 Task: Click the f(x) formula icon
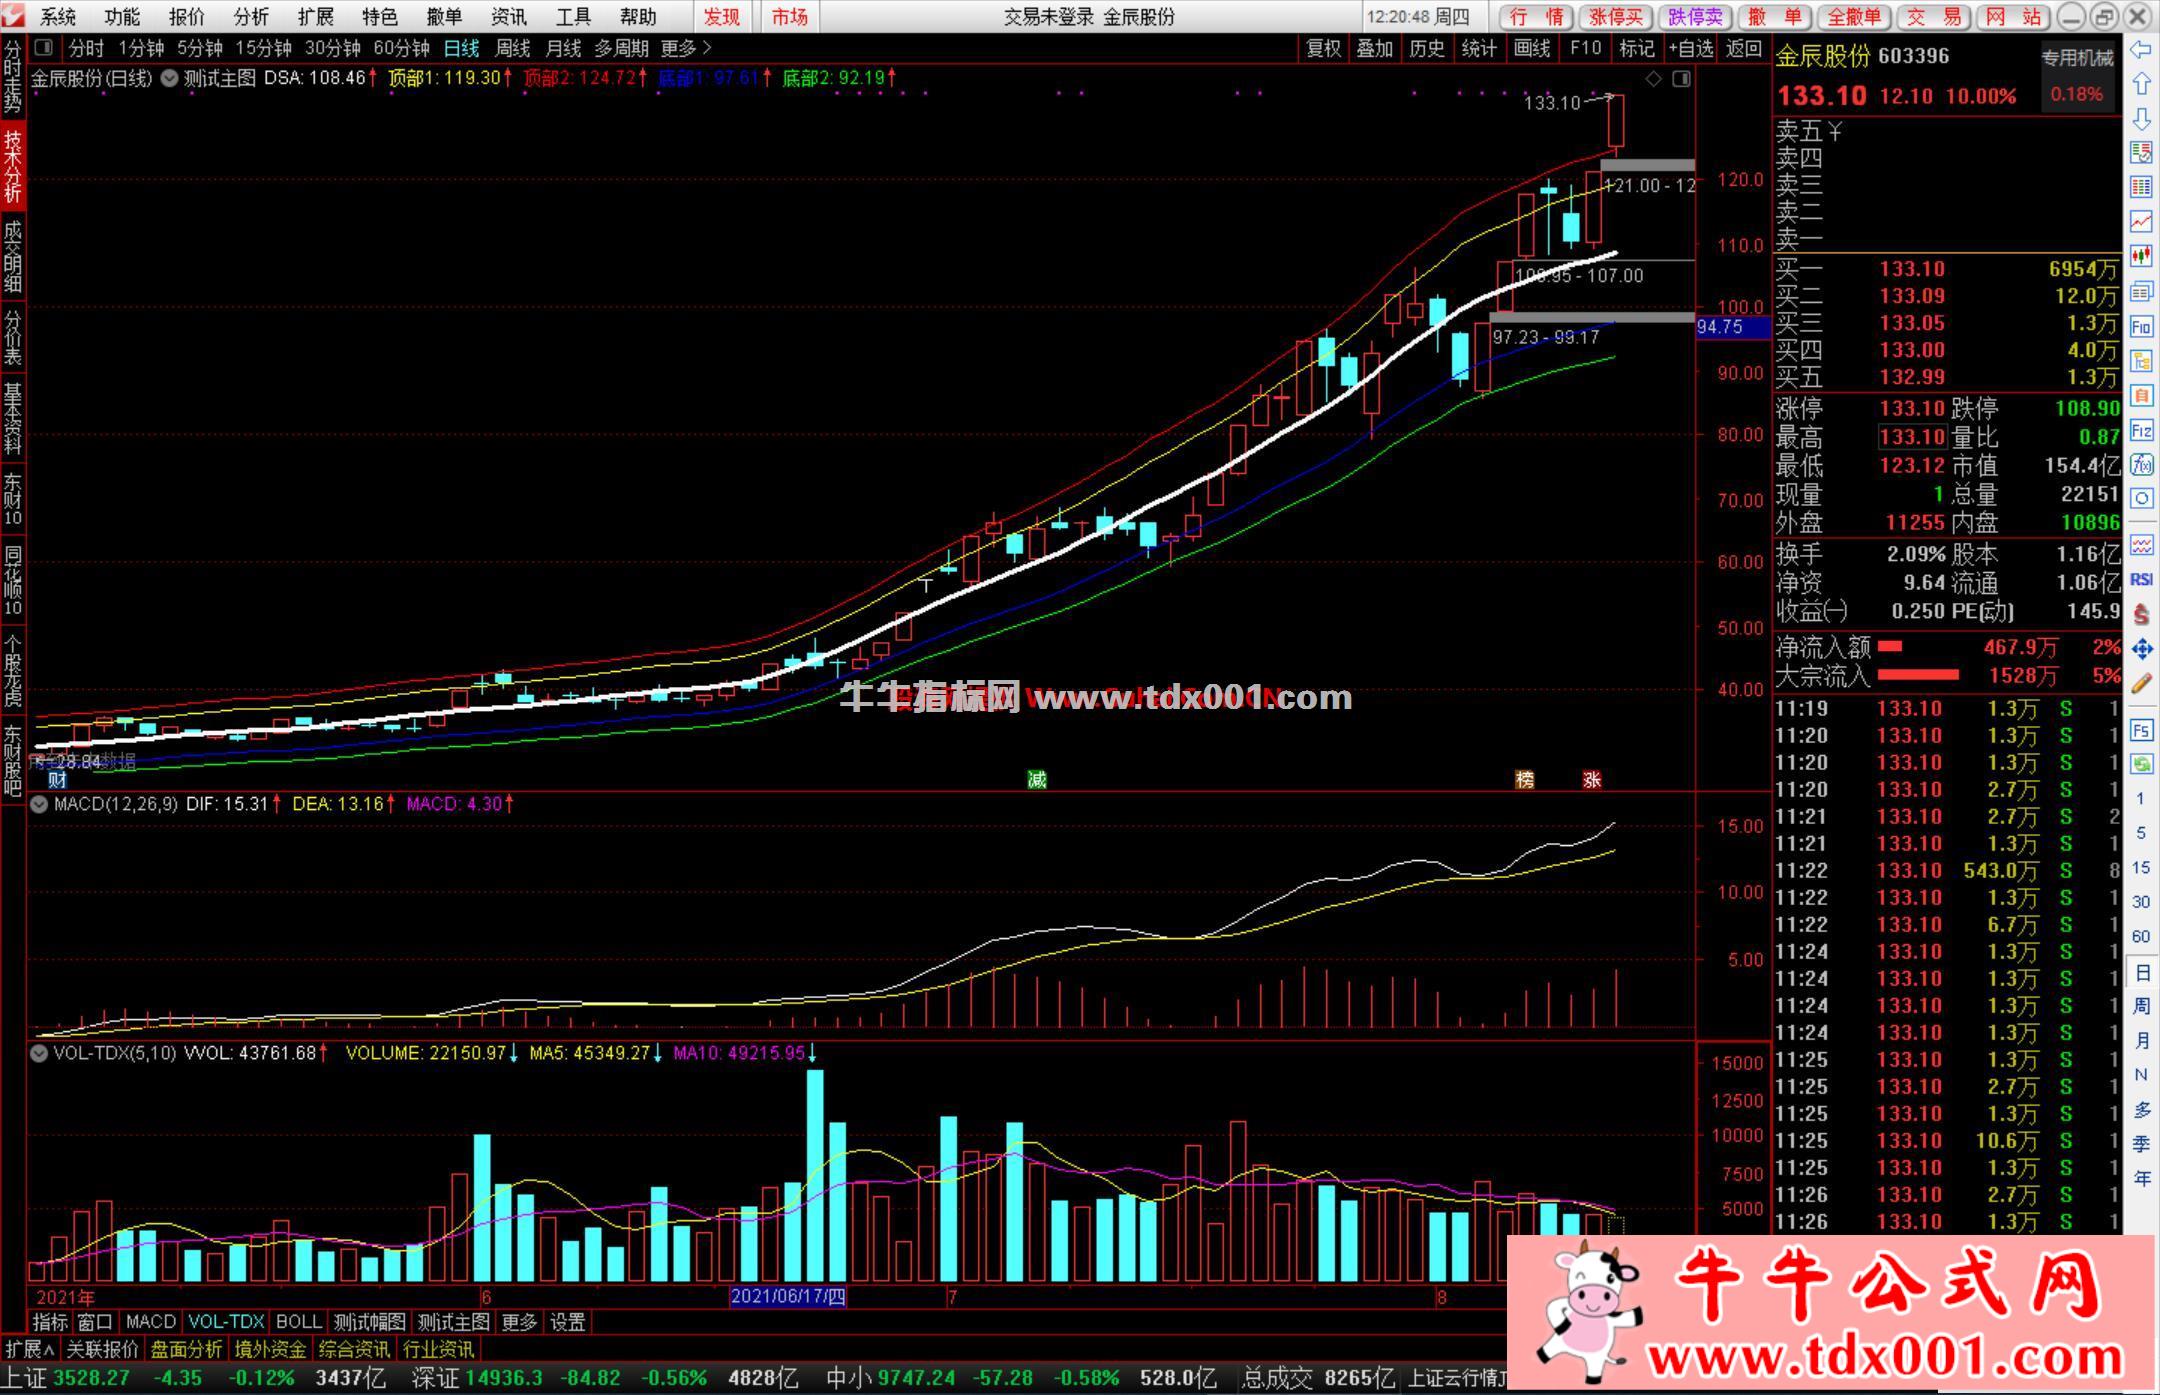[x=2141, y=465]
